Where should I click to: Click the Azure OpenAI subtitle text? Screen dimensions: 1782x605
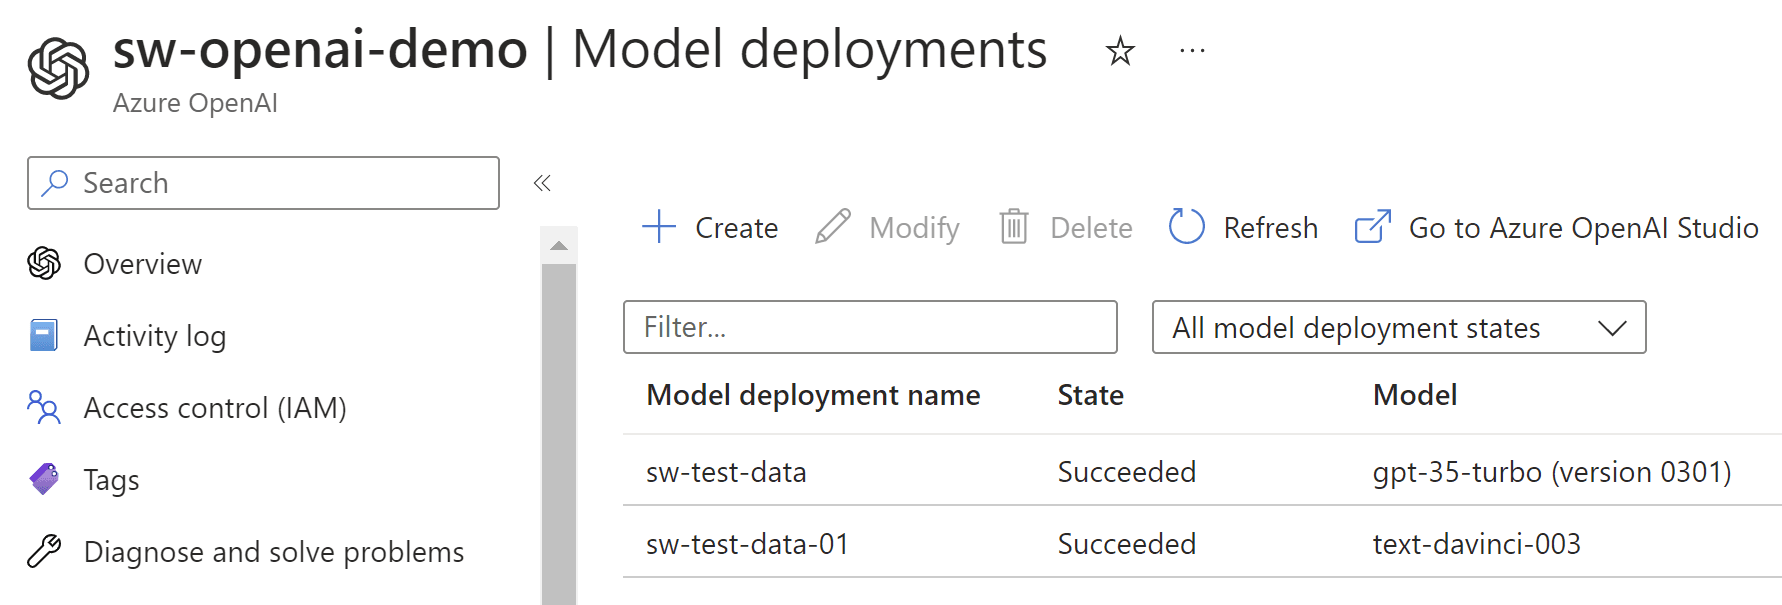(195, 103)
